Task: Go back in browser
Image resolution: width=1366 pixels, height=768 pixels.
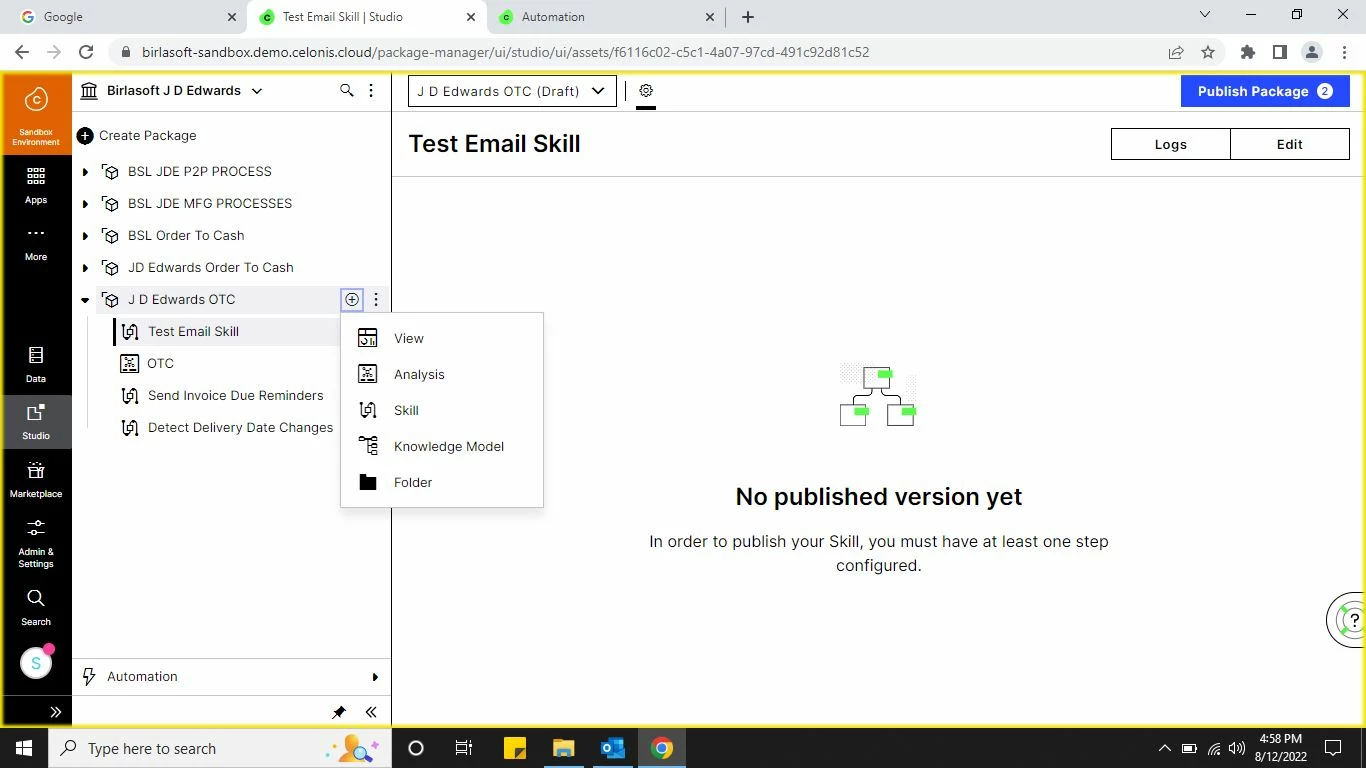Action: 22,52
